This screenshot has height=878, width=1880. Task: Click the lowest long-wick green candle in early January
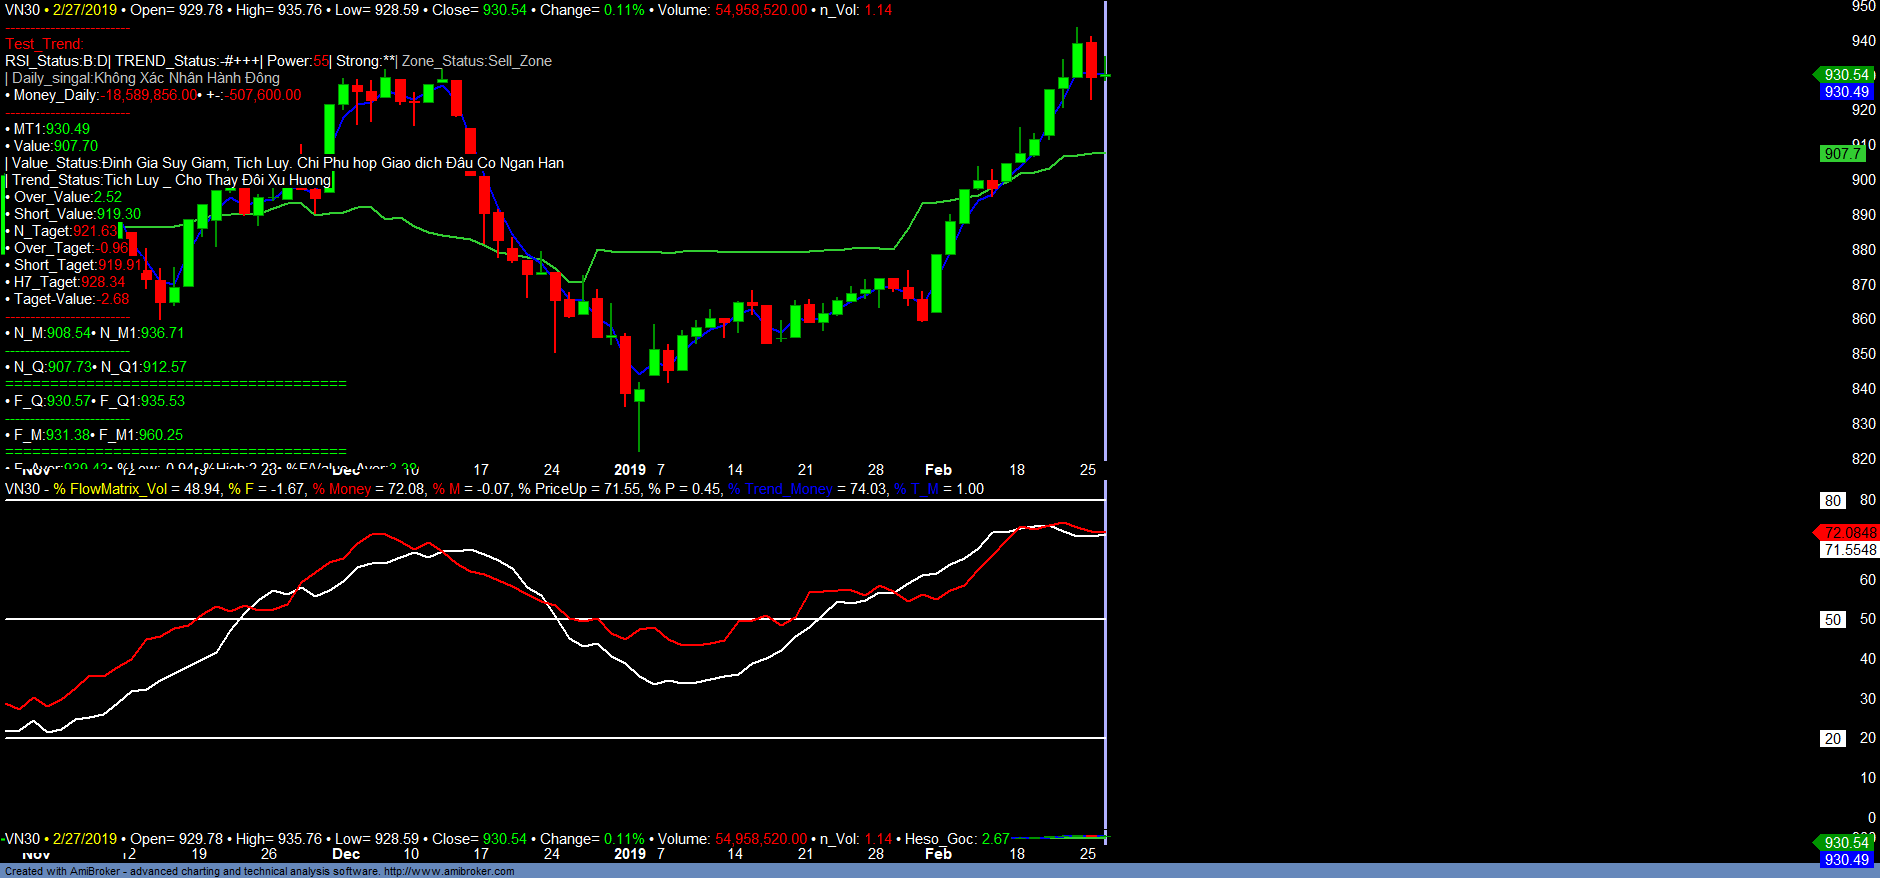tap(639, 396)
